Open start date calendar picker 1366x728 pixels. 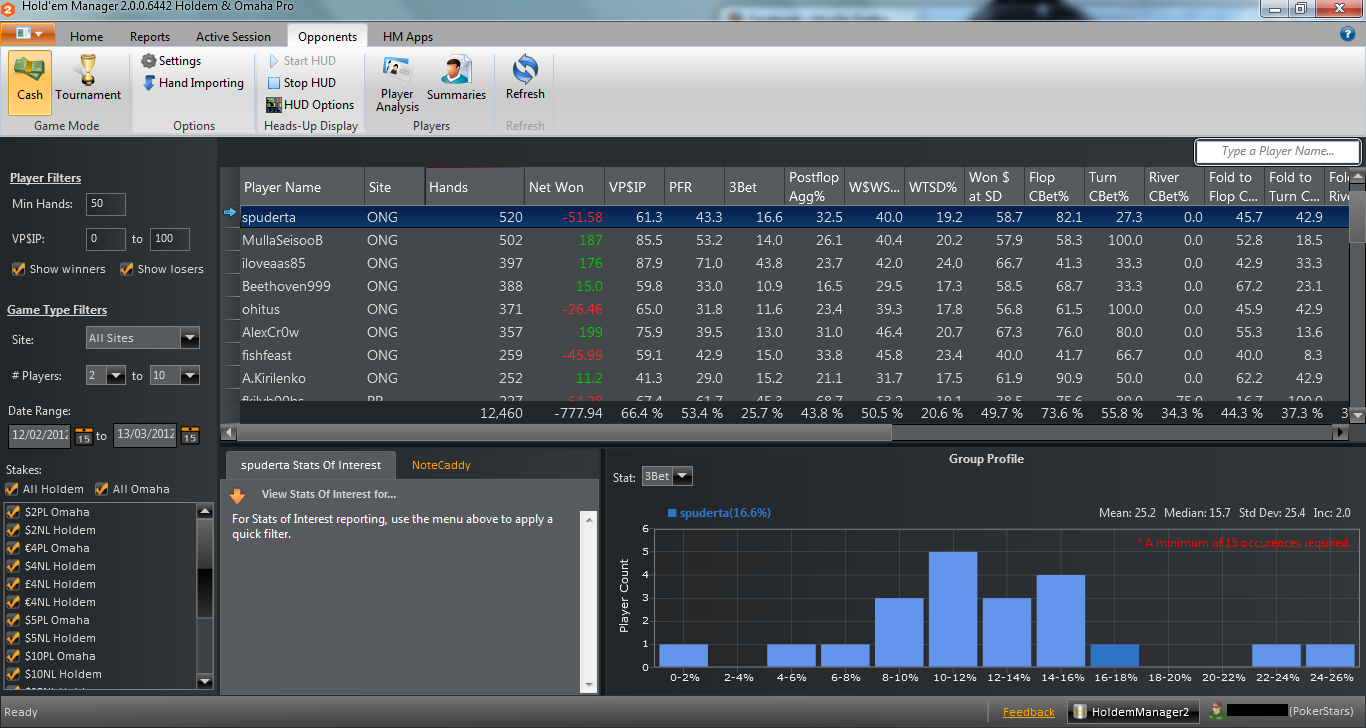[84, 436]
